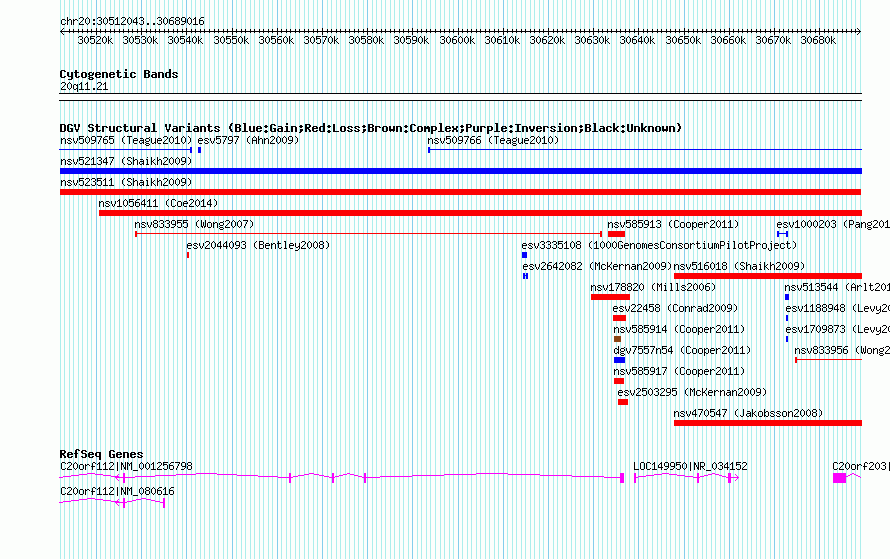Click the nsv523511 (Shaikh2009) red loss bar
This screenshot has width=890, height=559.
tap(461, 192)
